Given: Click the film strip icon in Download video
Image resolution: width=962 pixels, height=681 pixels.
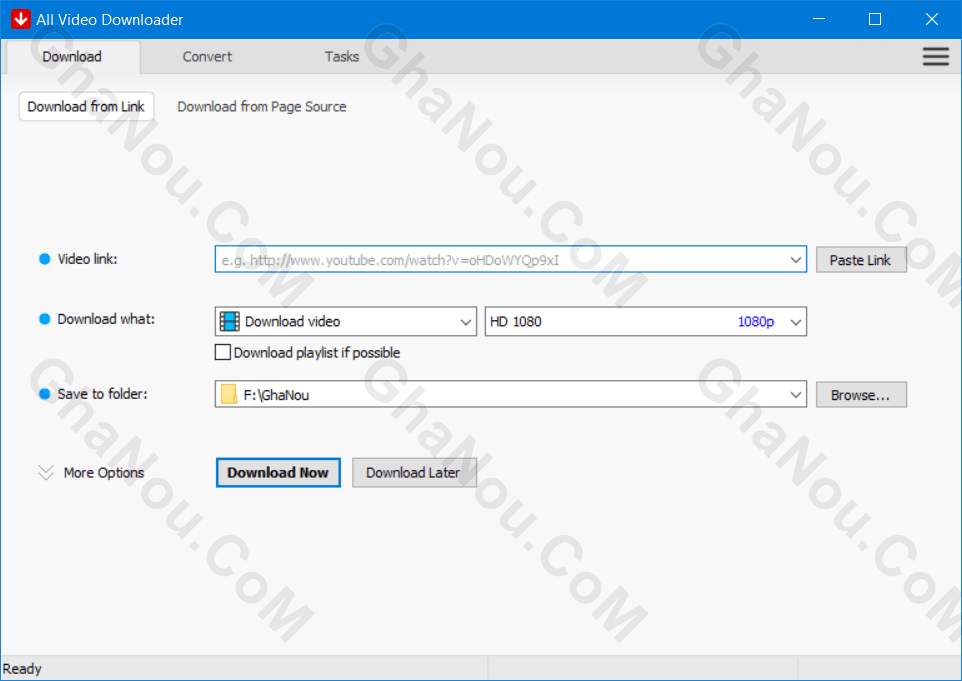Looking at the screenshot, I should click(x=229, y=321).
